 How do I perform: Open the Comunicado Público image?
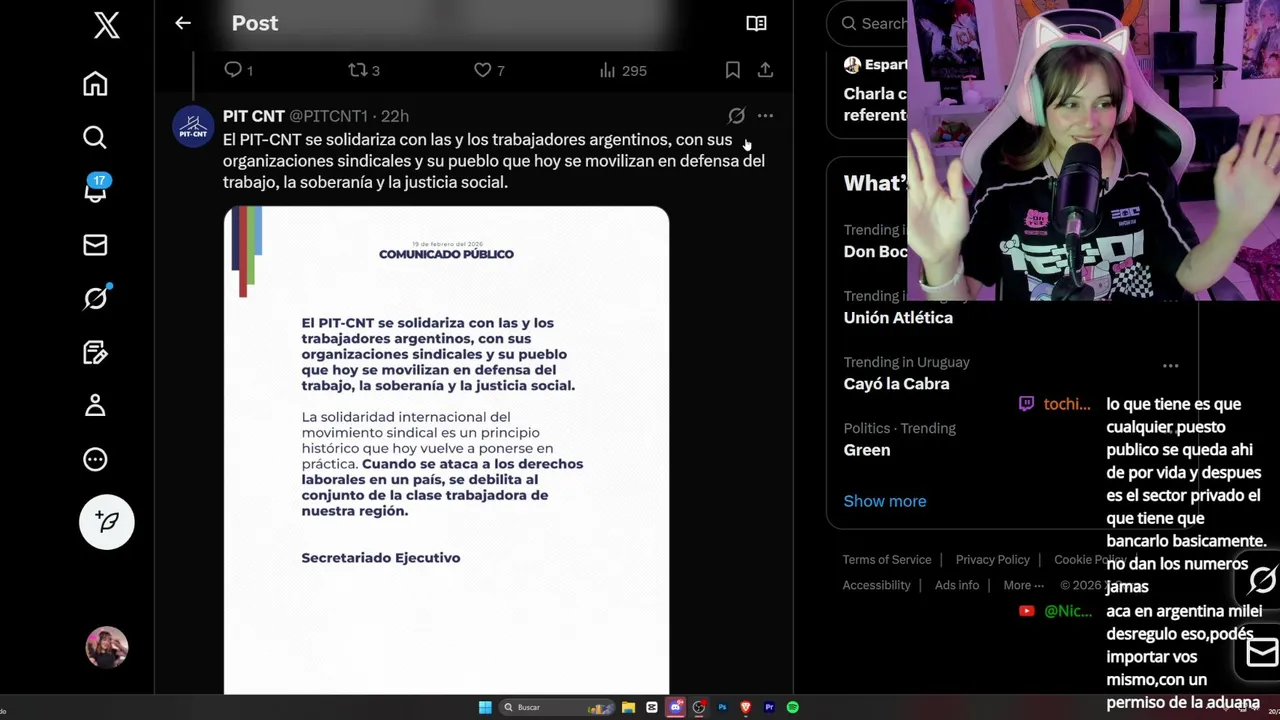click(x=446, y=450)
